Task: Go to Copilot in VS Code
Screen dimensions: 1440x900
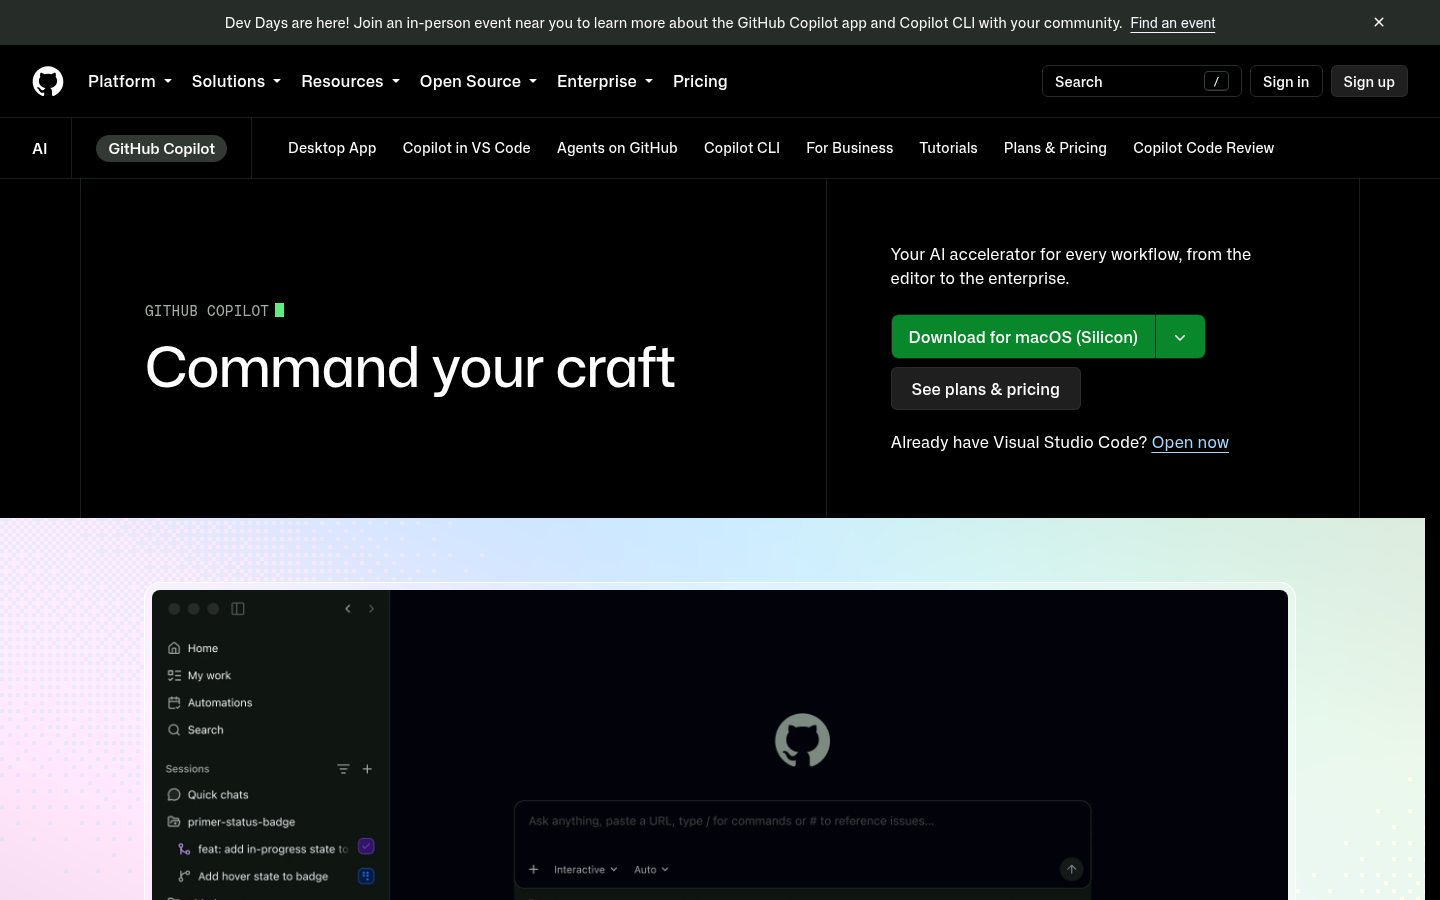Action: click(x=466, y=148)
